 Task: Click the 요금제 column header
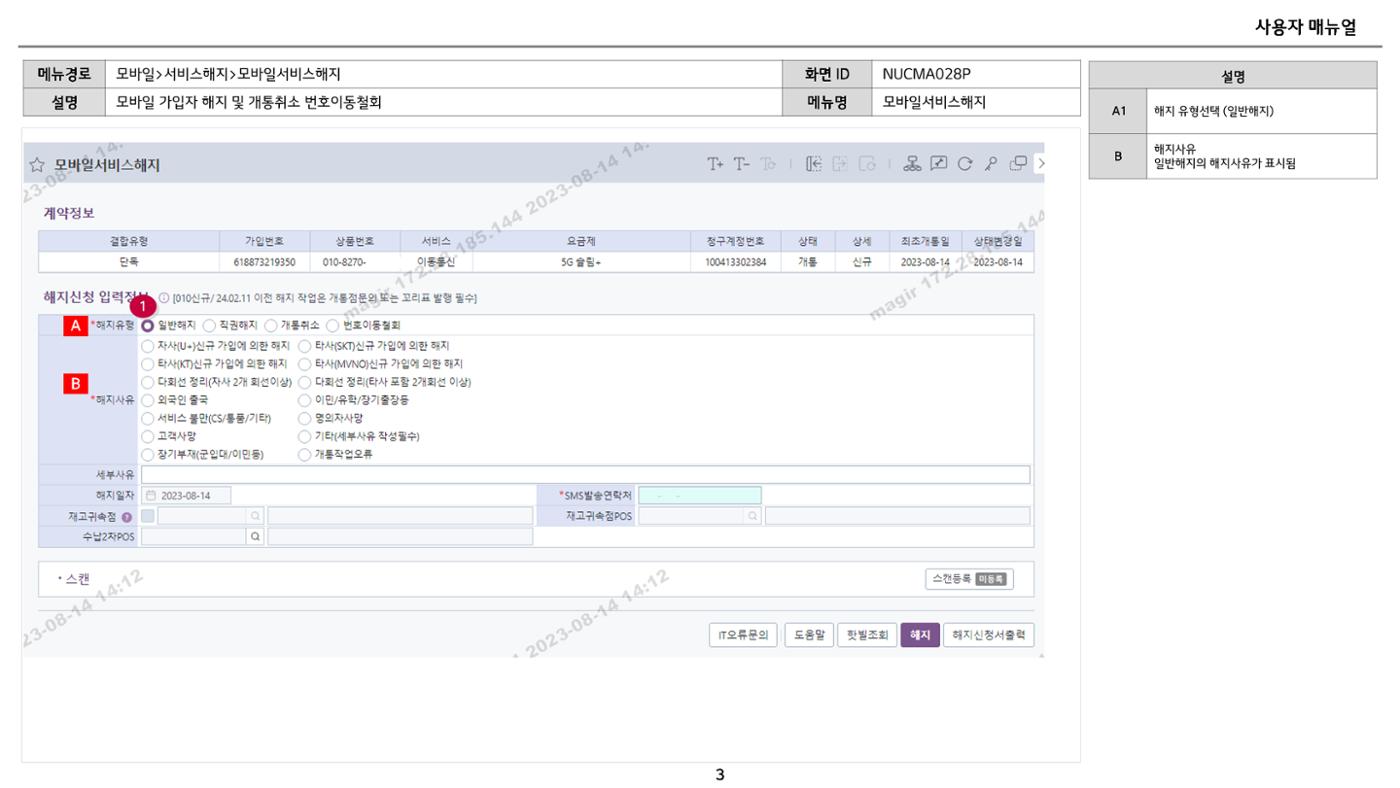[x=581, y=242]
